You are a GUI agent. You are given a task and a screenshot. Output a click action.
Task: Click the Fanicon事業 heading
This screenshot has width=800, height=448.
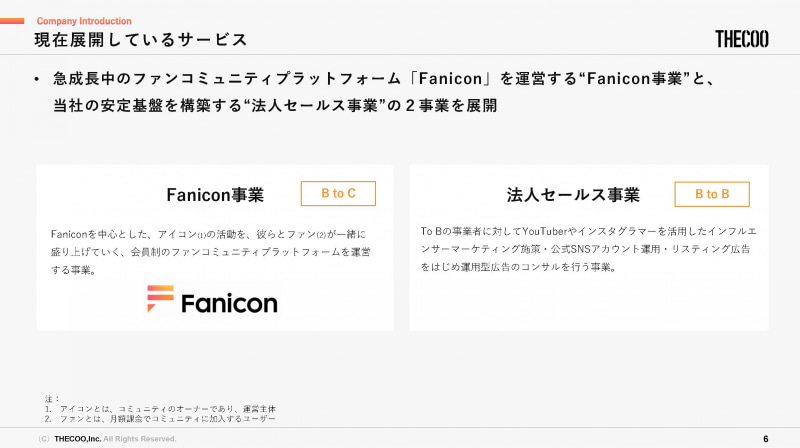(215, 194)
